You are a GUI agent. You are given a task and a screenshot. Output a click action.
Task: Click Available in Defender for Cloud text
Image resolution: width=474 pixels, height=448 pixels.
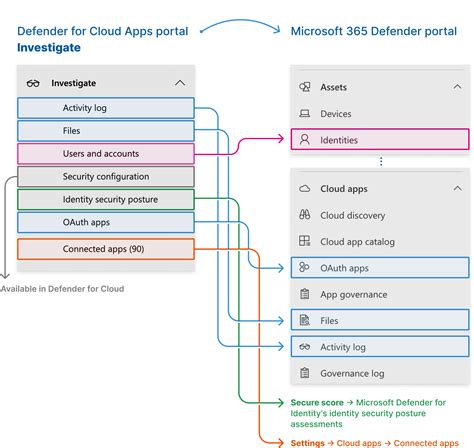(62, 289)
